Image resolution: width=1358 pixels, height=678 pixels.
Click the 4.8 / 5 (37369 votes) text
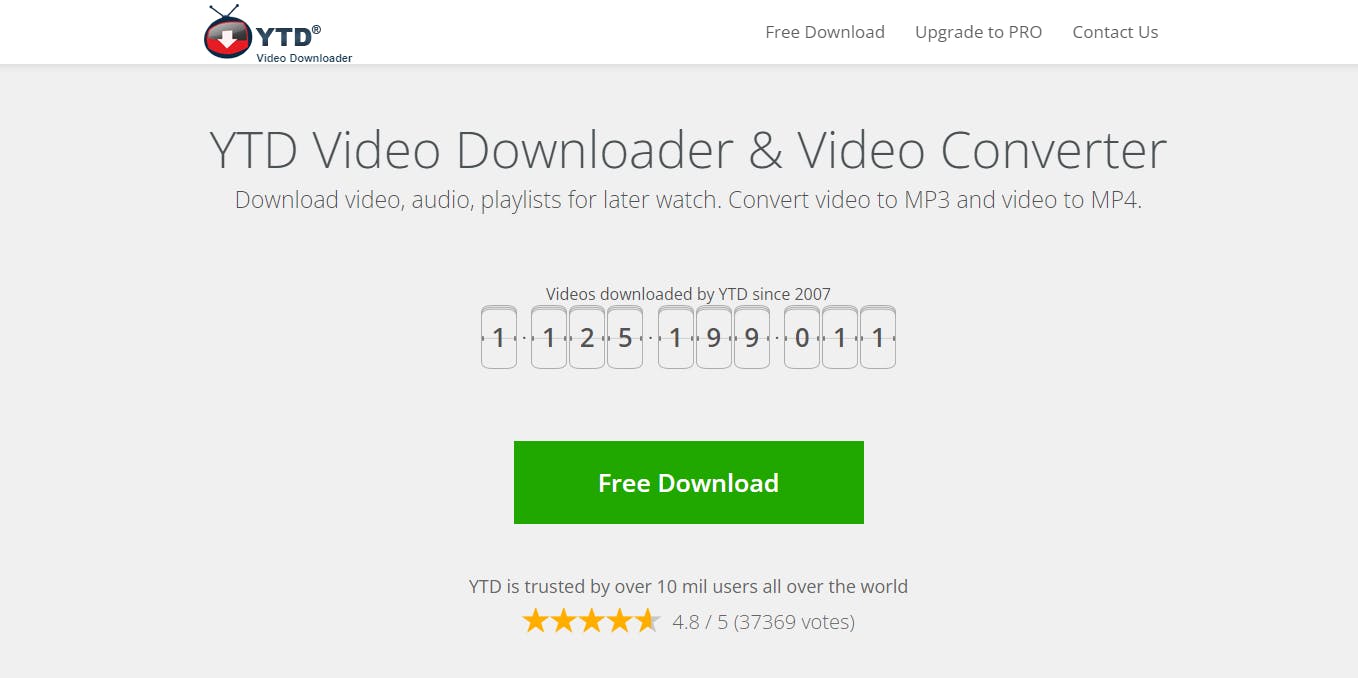(763, 622)
